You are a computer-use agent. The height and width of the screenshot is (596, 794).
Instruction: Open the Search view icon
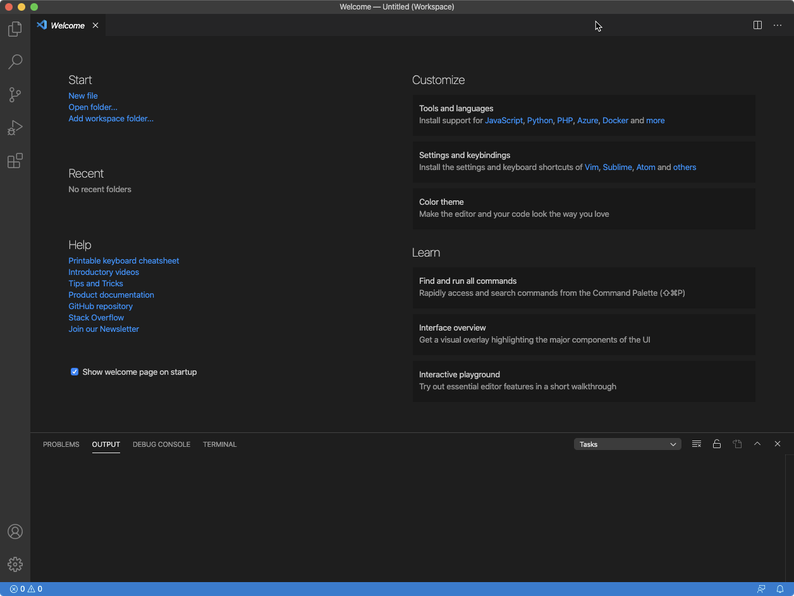point(15,62)
